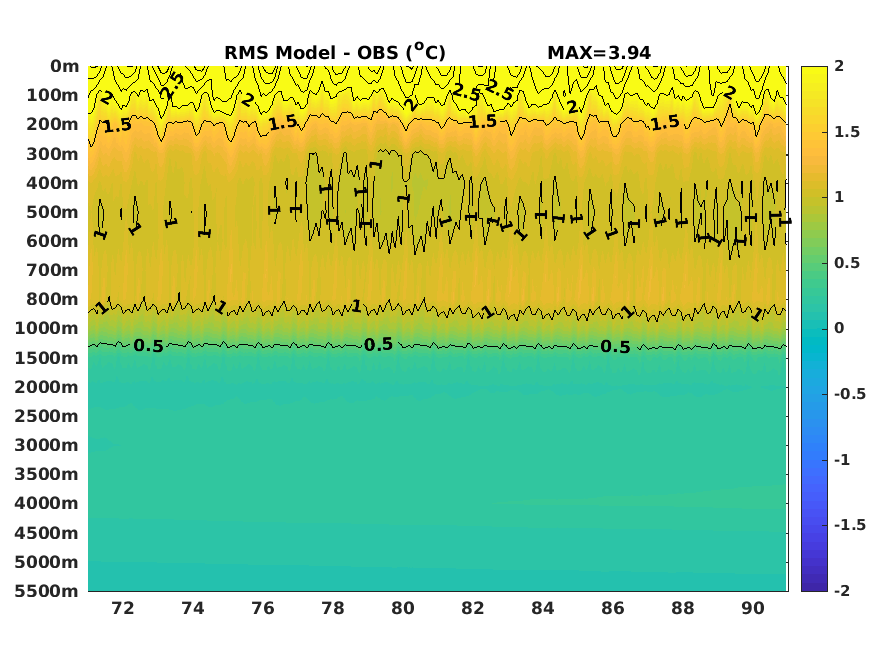The width and height of the screenshot is (875, 656).
Task: Click the colorbar top tick label "2"
Action: coord(839,66)
